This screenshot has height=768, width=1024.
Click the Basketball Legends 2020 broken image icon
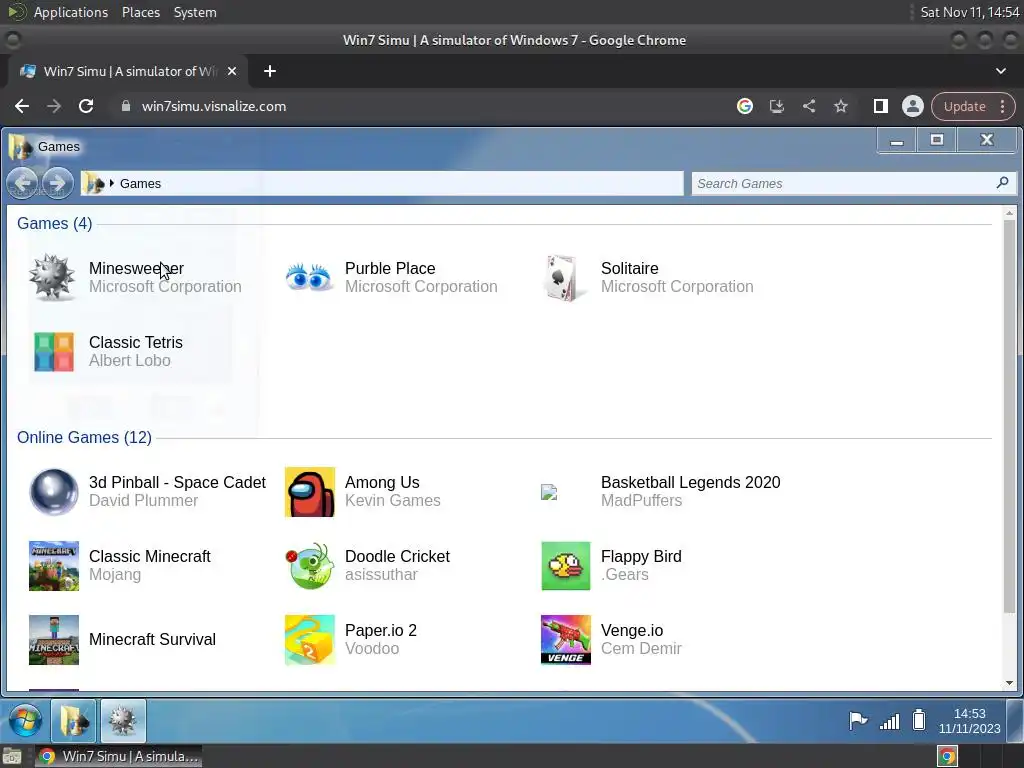coord(549,492)
